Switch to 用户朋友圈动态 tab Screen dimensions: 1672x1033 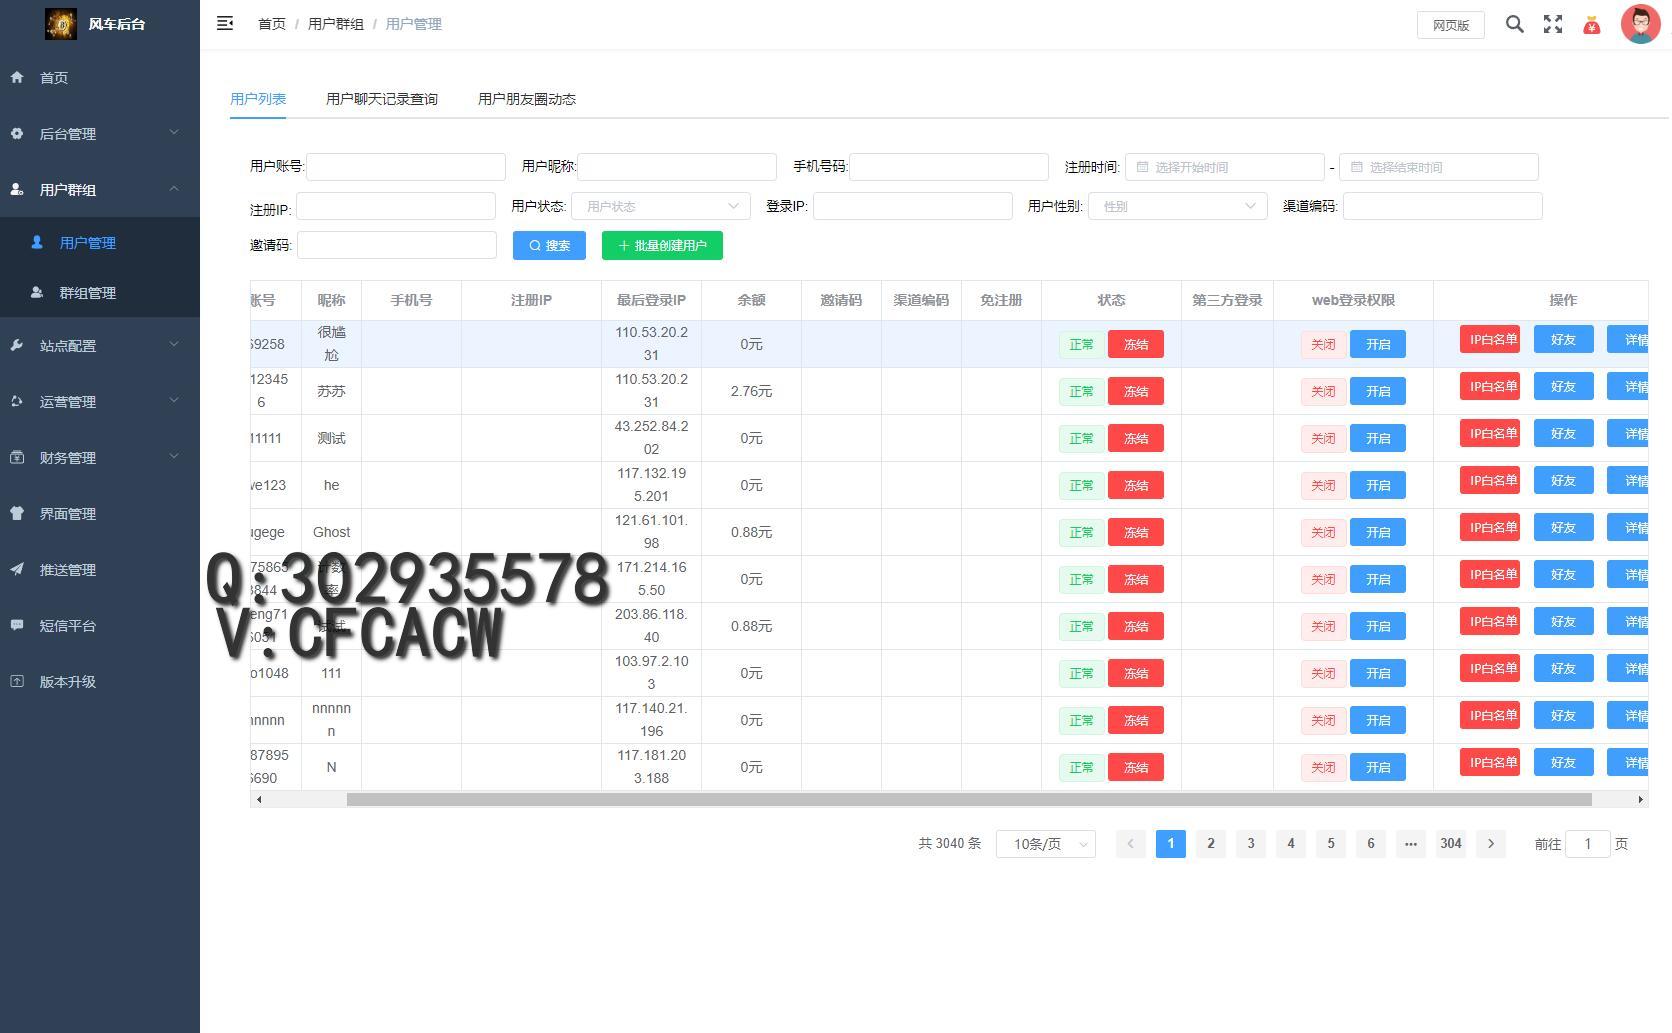coord(527,99)
